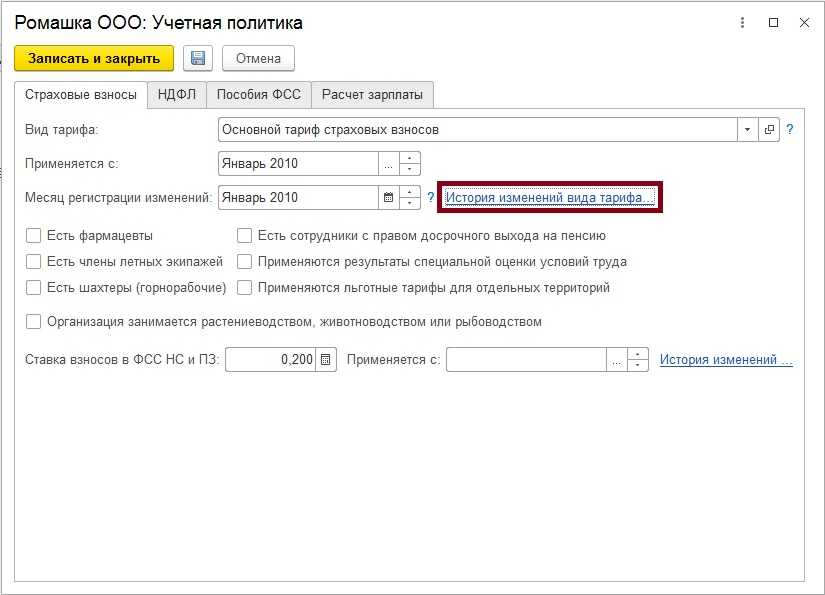The height and width of the screenshot is (595, 825).
Task: Enable Есть фармацевты checkbox
Action: (x=33, y=236)
